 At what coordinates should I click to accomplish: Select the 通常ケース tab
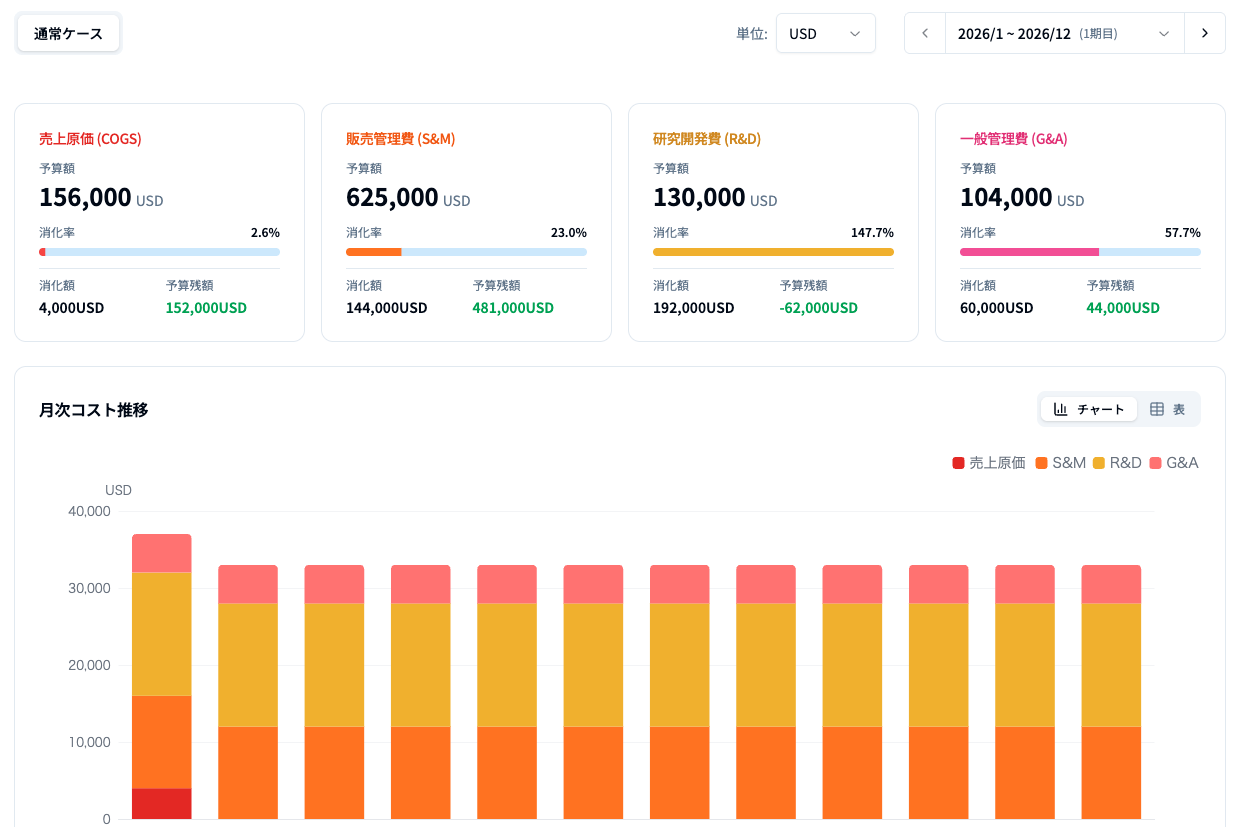tap(68, 33)
